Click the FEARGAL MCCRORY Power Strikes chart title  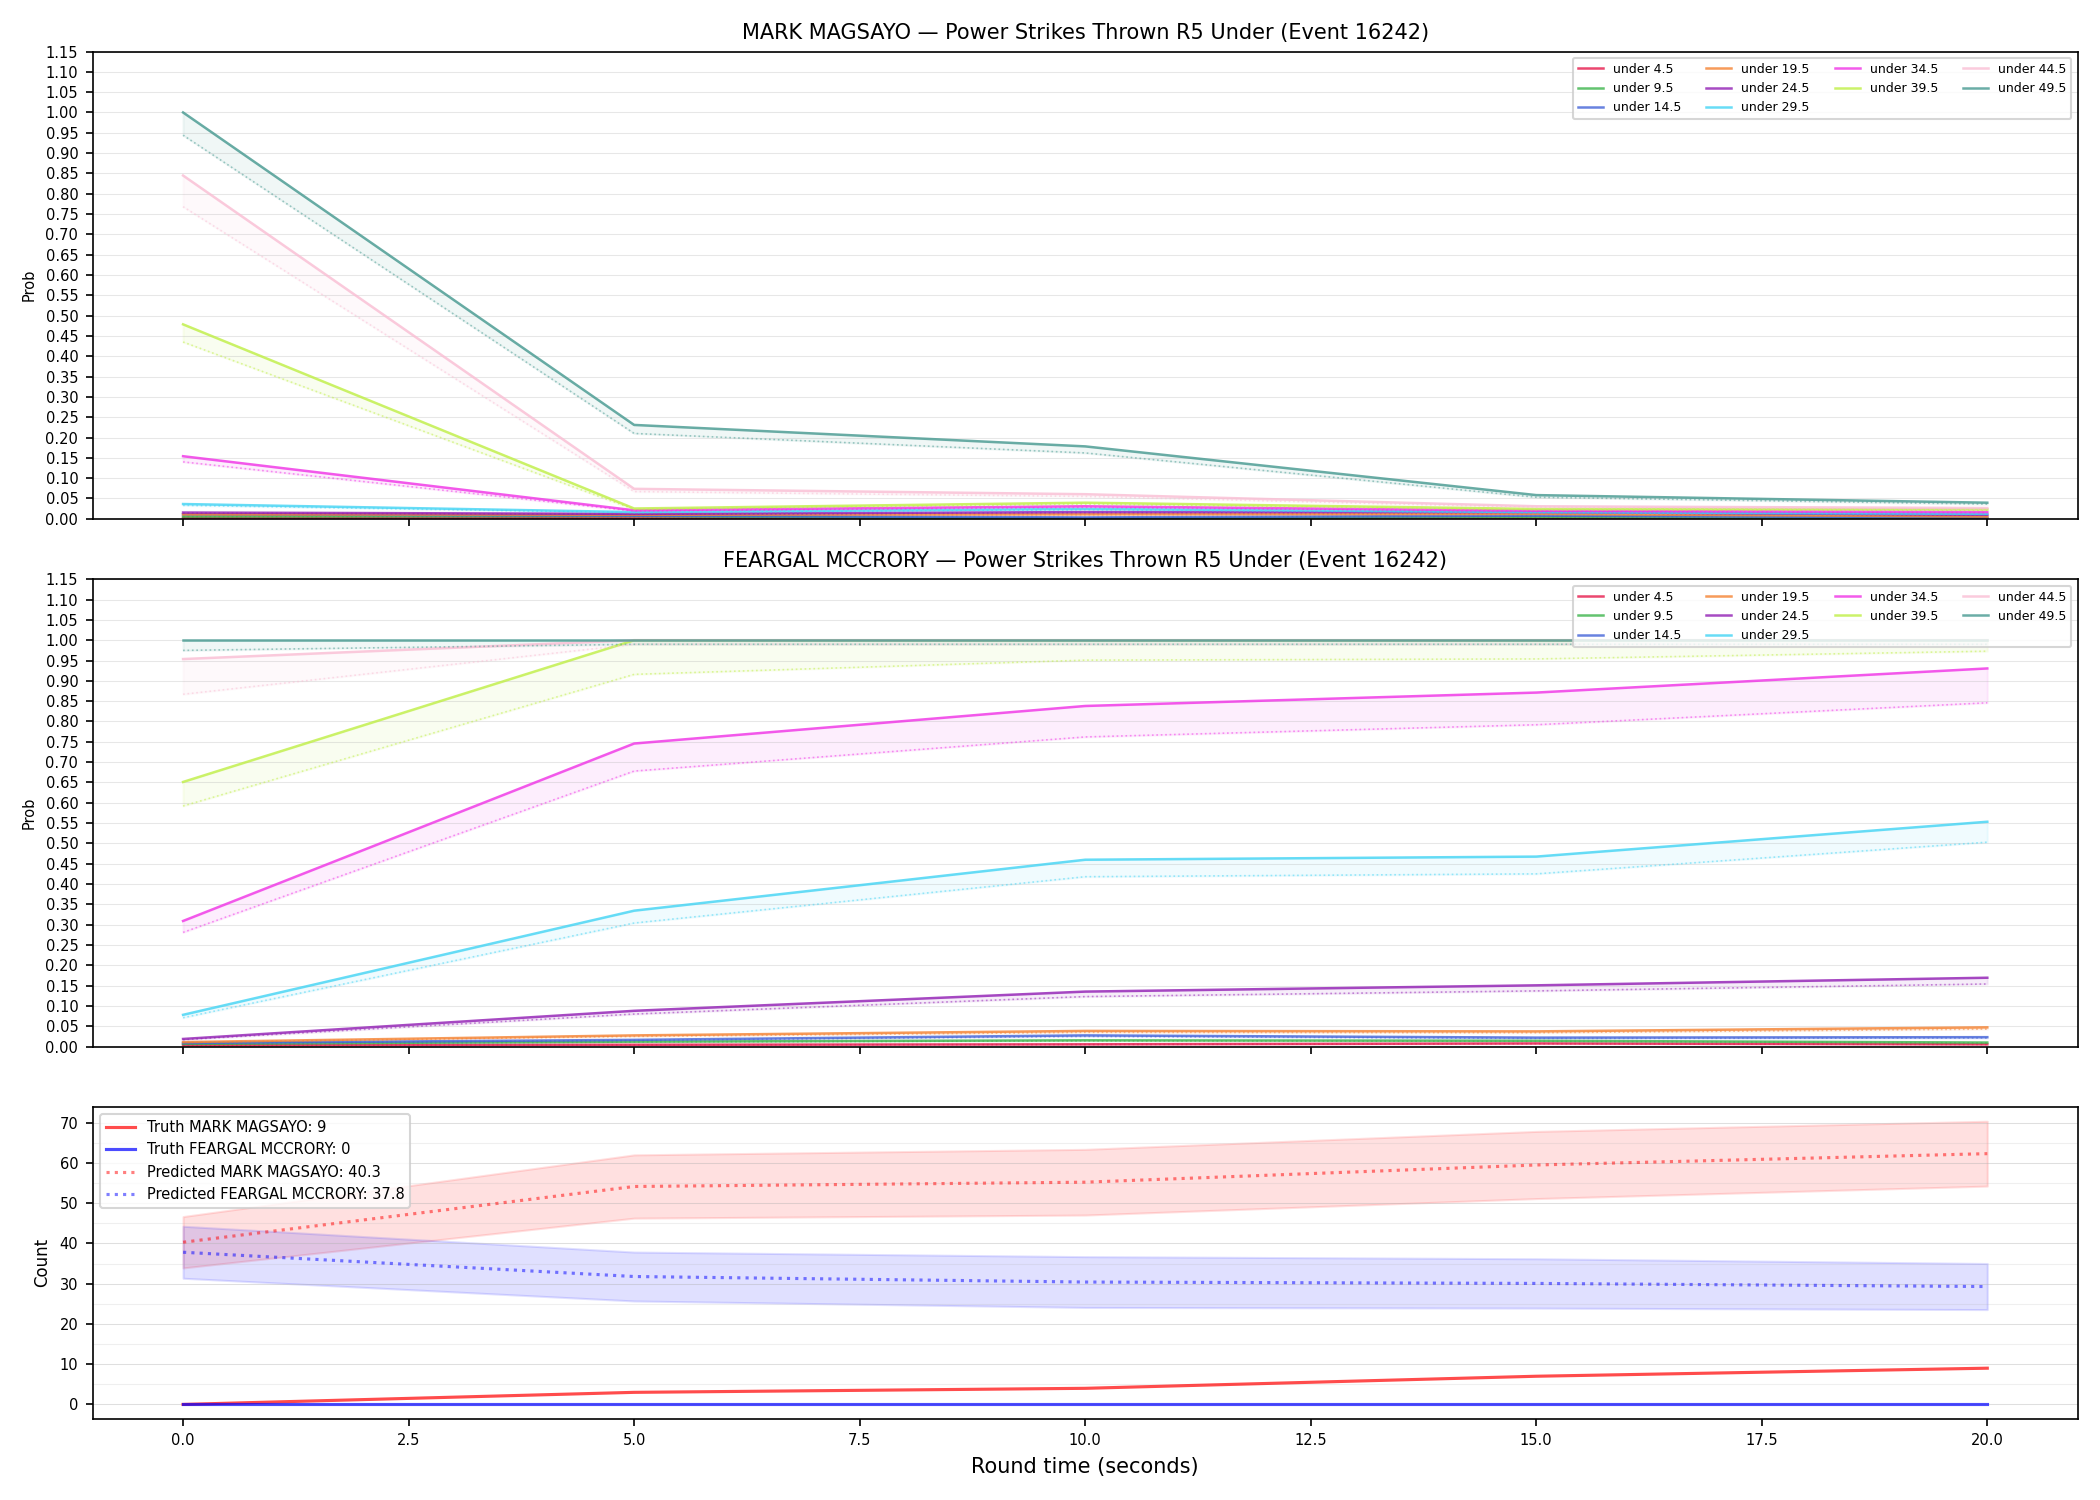(x=1085, y=560)
